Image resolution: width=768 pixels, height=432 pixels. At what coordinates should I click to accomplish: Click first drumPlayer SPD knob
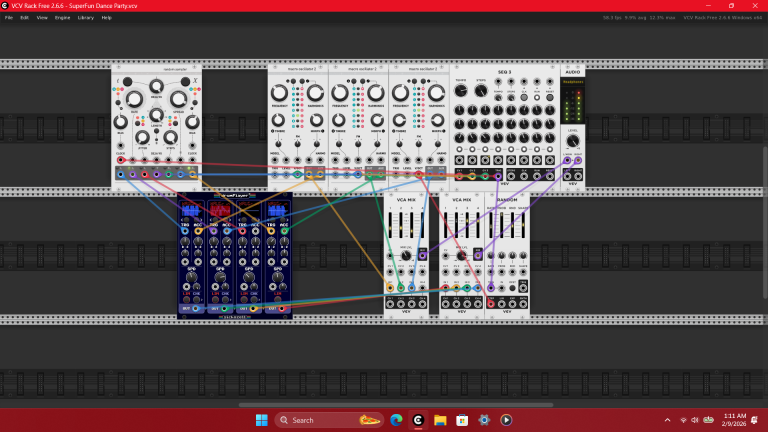pyautogui.click(x=192, y=277)
